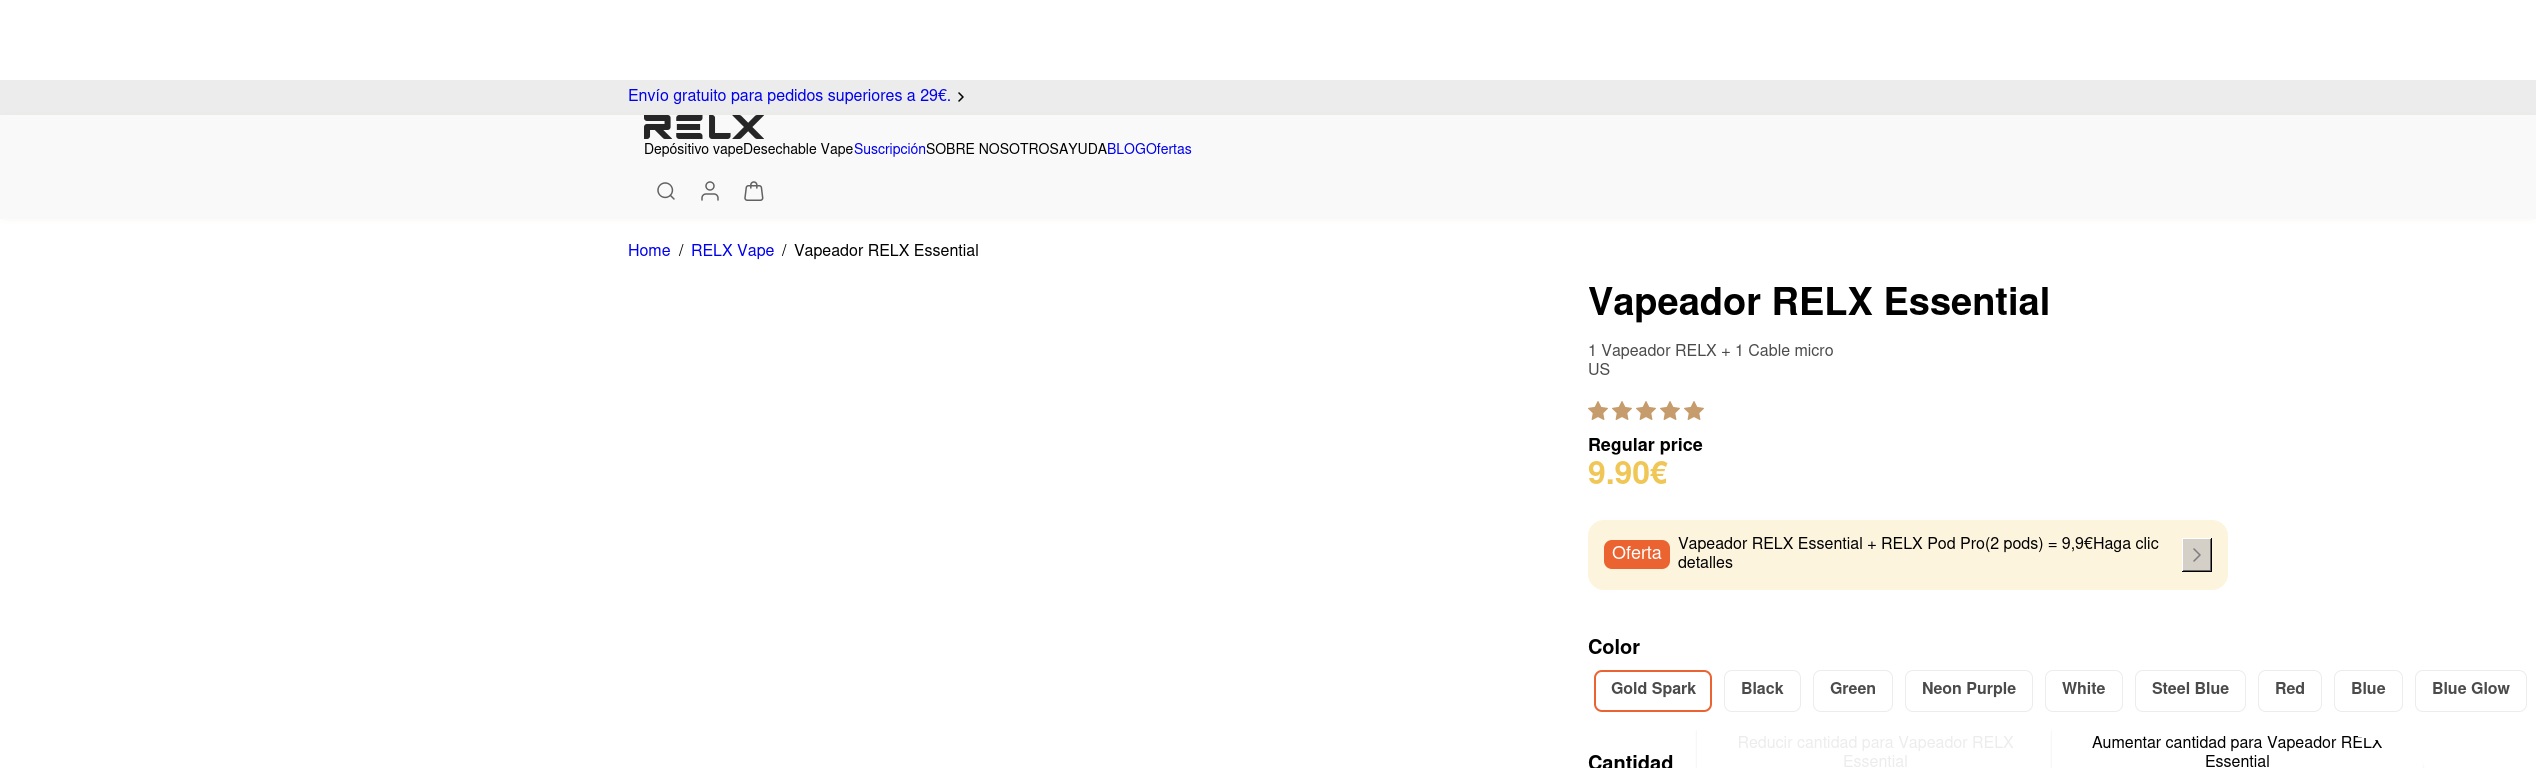Image resolution: width=2536 pixels, height=768 pixels.
Task: Open the user account icon
Action: pos(710,191)
